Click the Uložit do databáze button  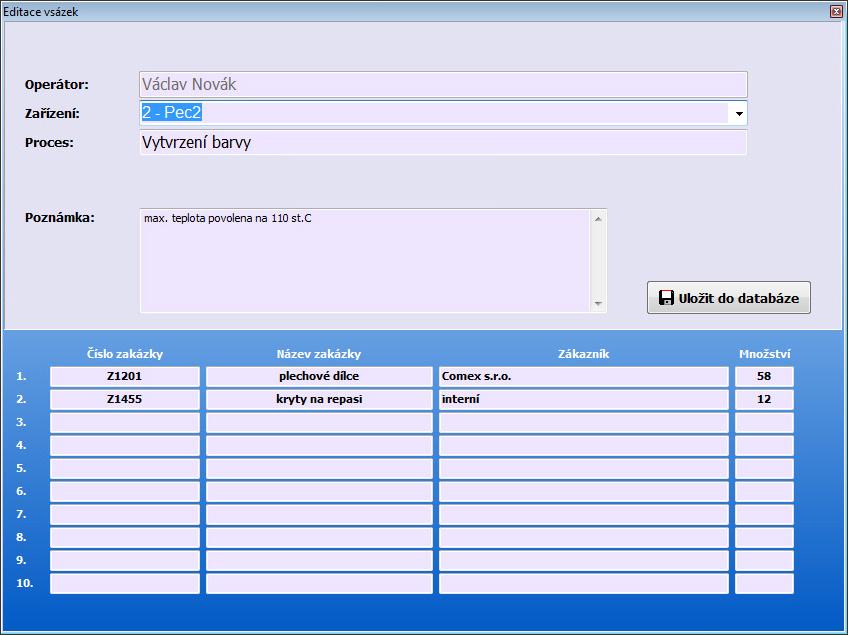click(x=728, y=297)
